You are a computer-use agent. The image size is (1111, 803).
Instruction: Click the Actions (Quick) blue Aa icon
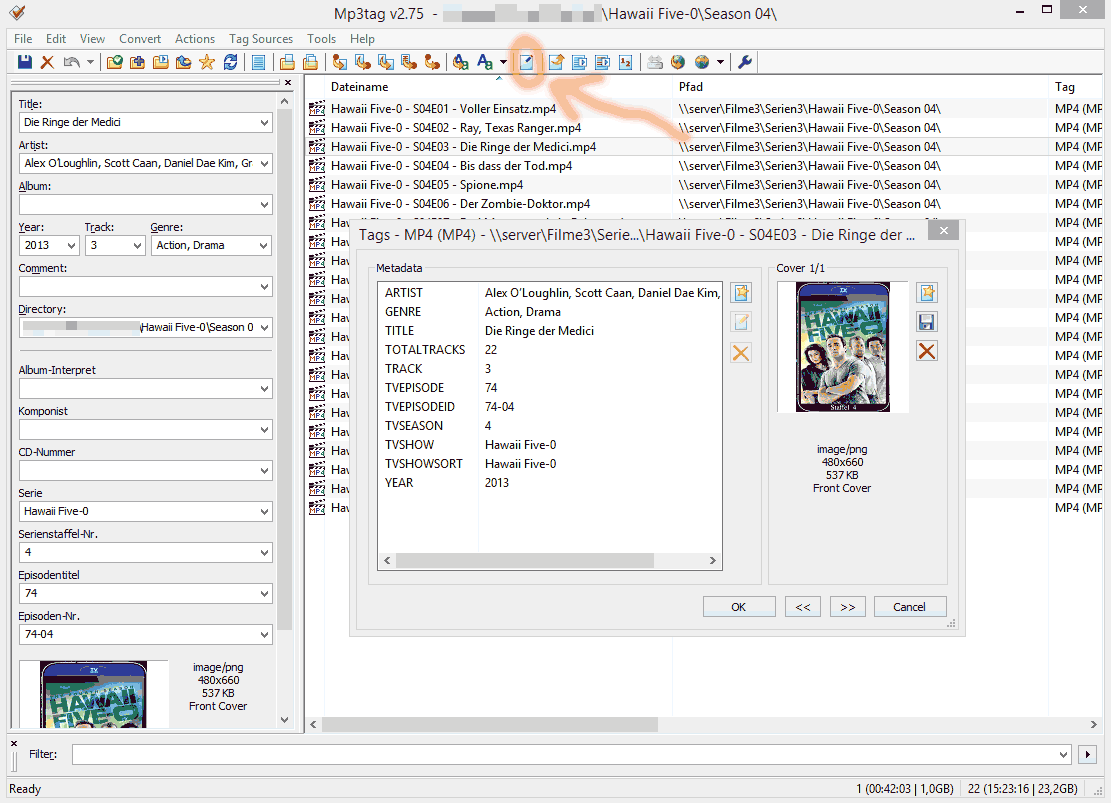tap(485, 62)
